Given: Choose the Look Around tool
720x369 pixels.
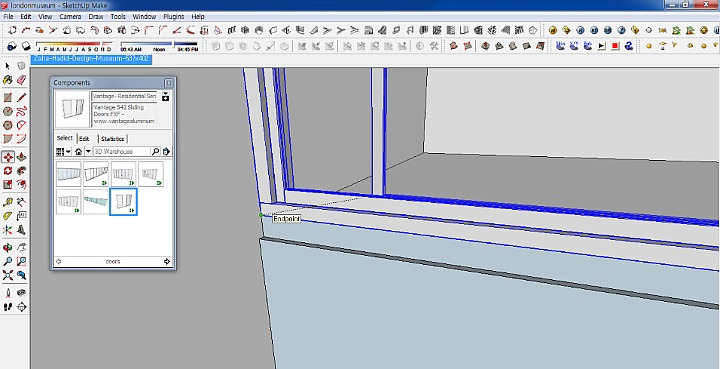Looking at the screenshot, I should pos(21,293).
